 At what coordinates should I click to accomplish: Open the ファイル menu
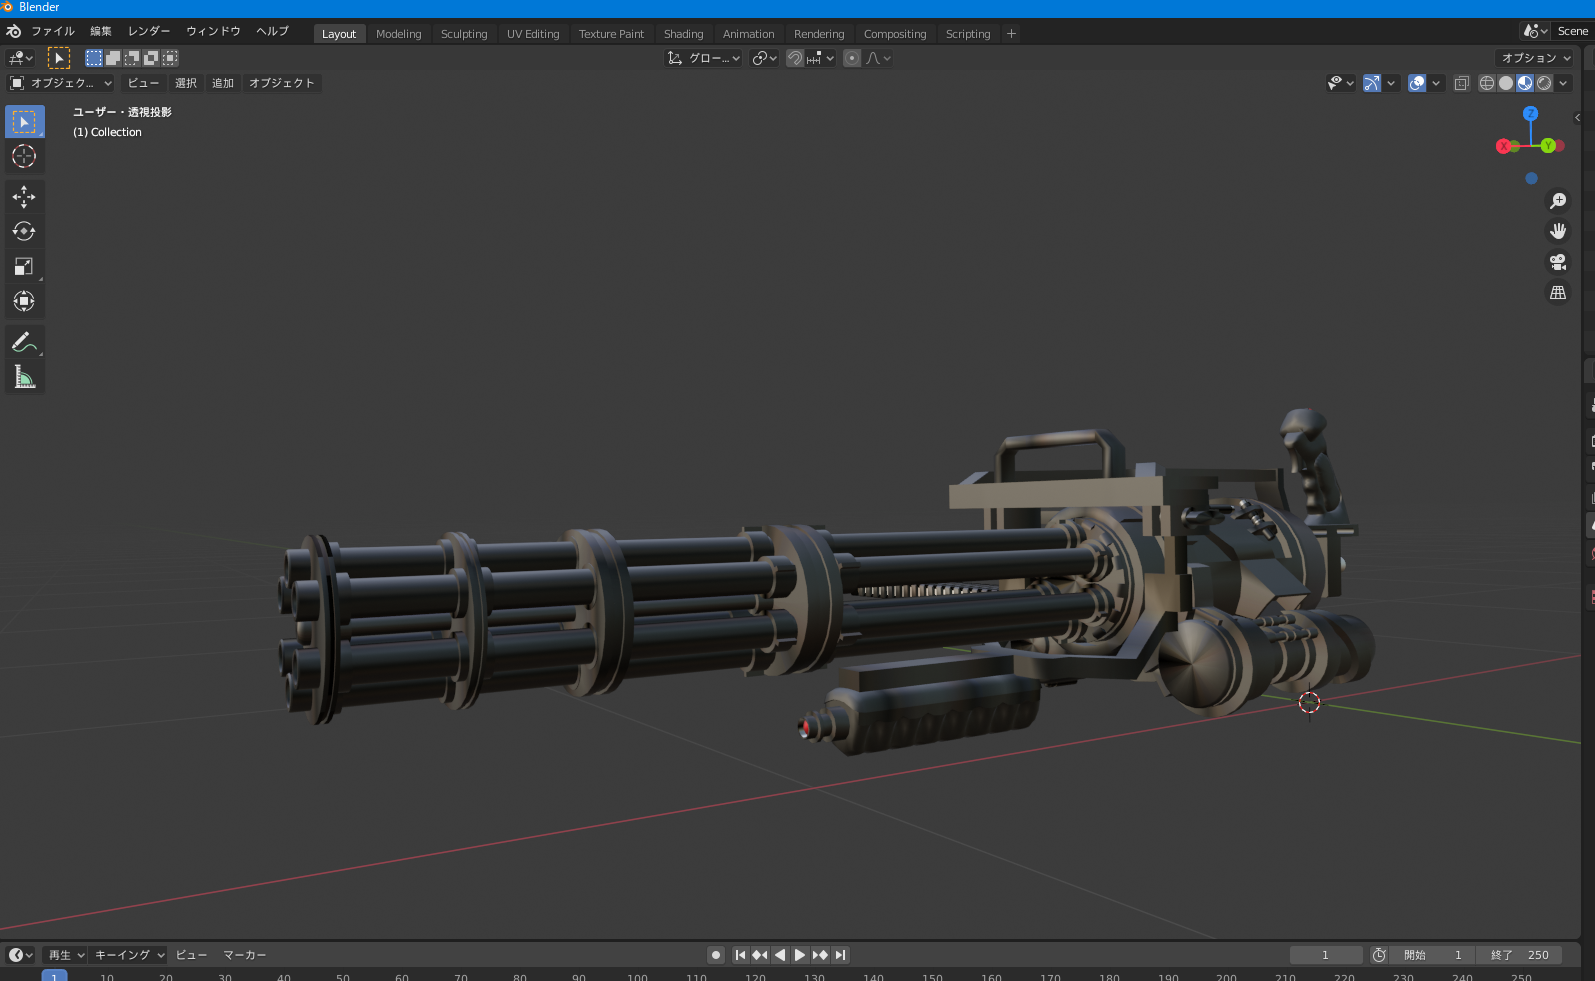(53, 31)
